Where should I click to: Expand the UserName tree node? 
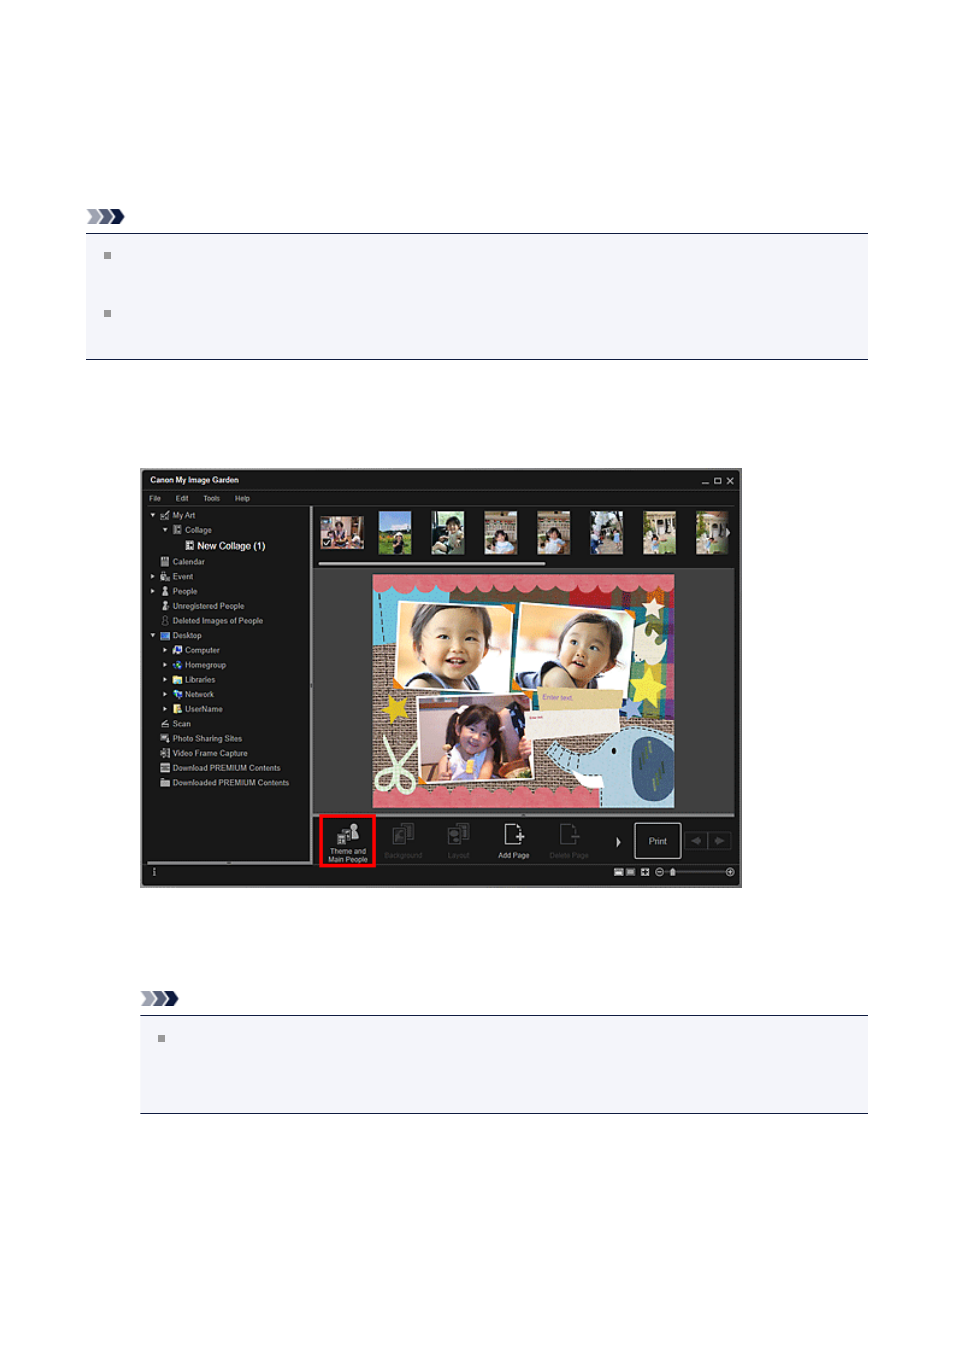(166, 709)
